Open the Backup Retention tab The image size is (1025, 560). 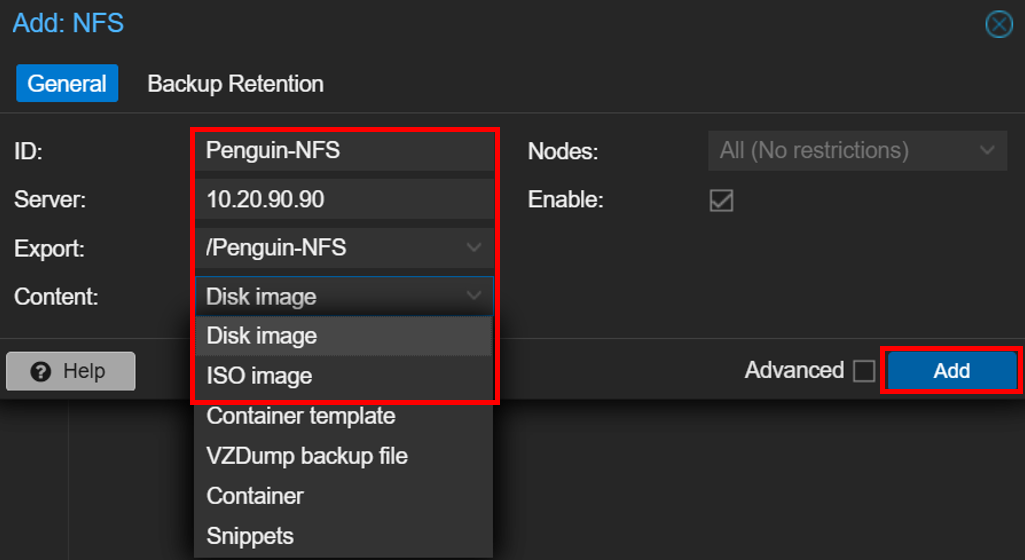(x=235, y=84)
